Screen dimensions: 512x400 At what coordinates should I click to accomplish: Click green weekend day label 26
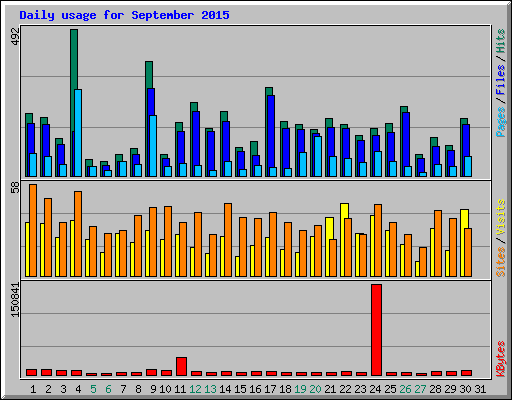[x=405, y=389]
